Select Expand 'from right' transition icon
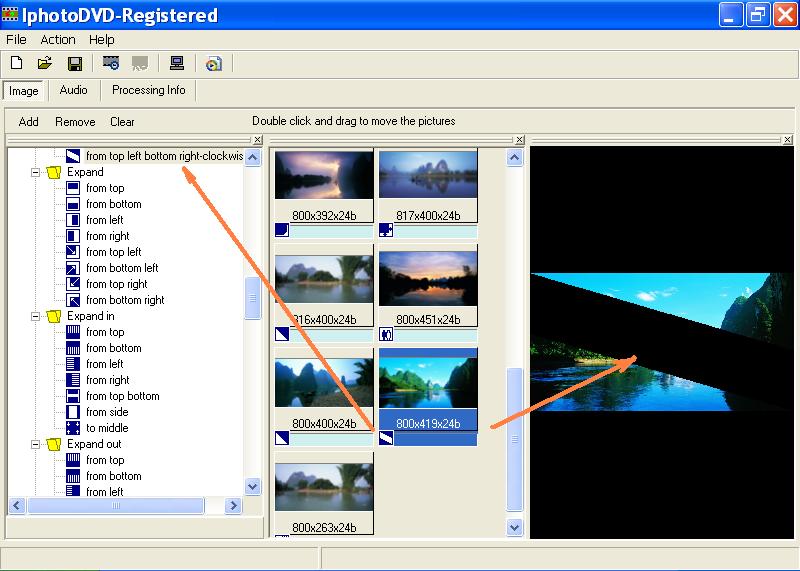This screenshot has height=571, width=800. [x=73, y=236]
